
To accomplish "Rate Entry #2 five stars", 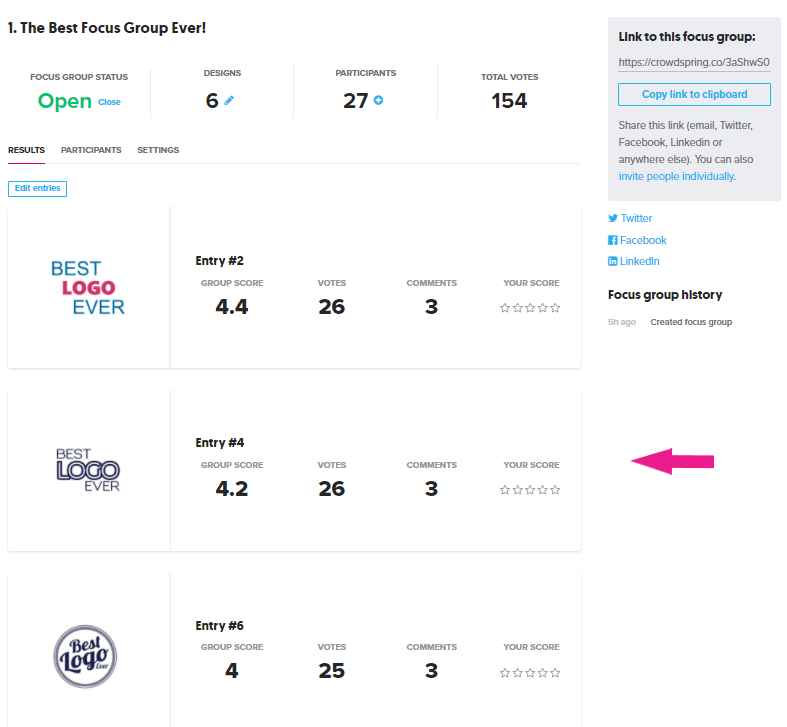I will click(x=556, y=308).
